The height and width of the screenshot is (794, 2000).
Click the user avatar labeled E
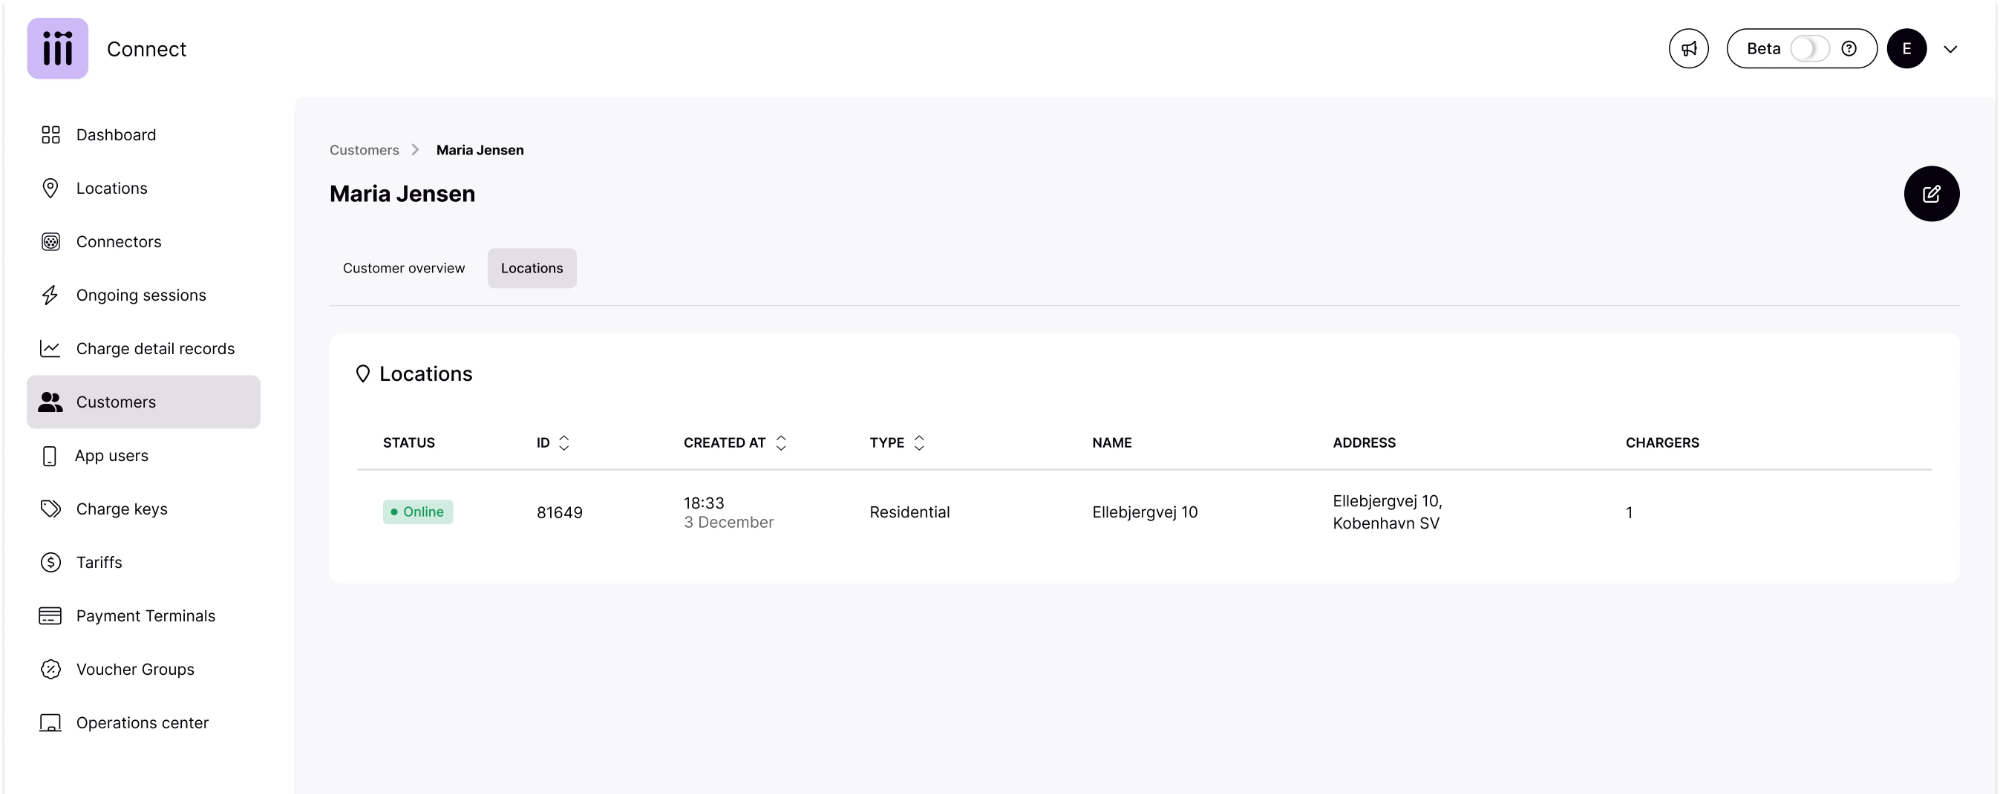1906,49
